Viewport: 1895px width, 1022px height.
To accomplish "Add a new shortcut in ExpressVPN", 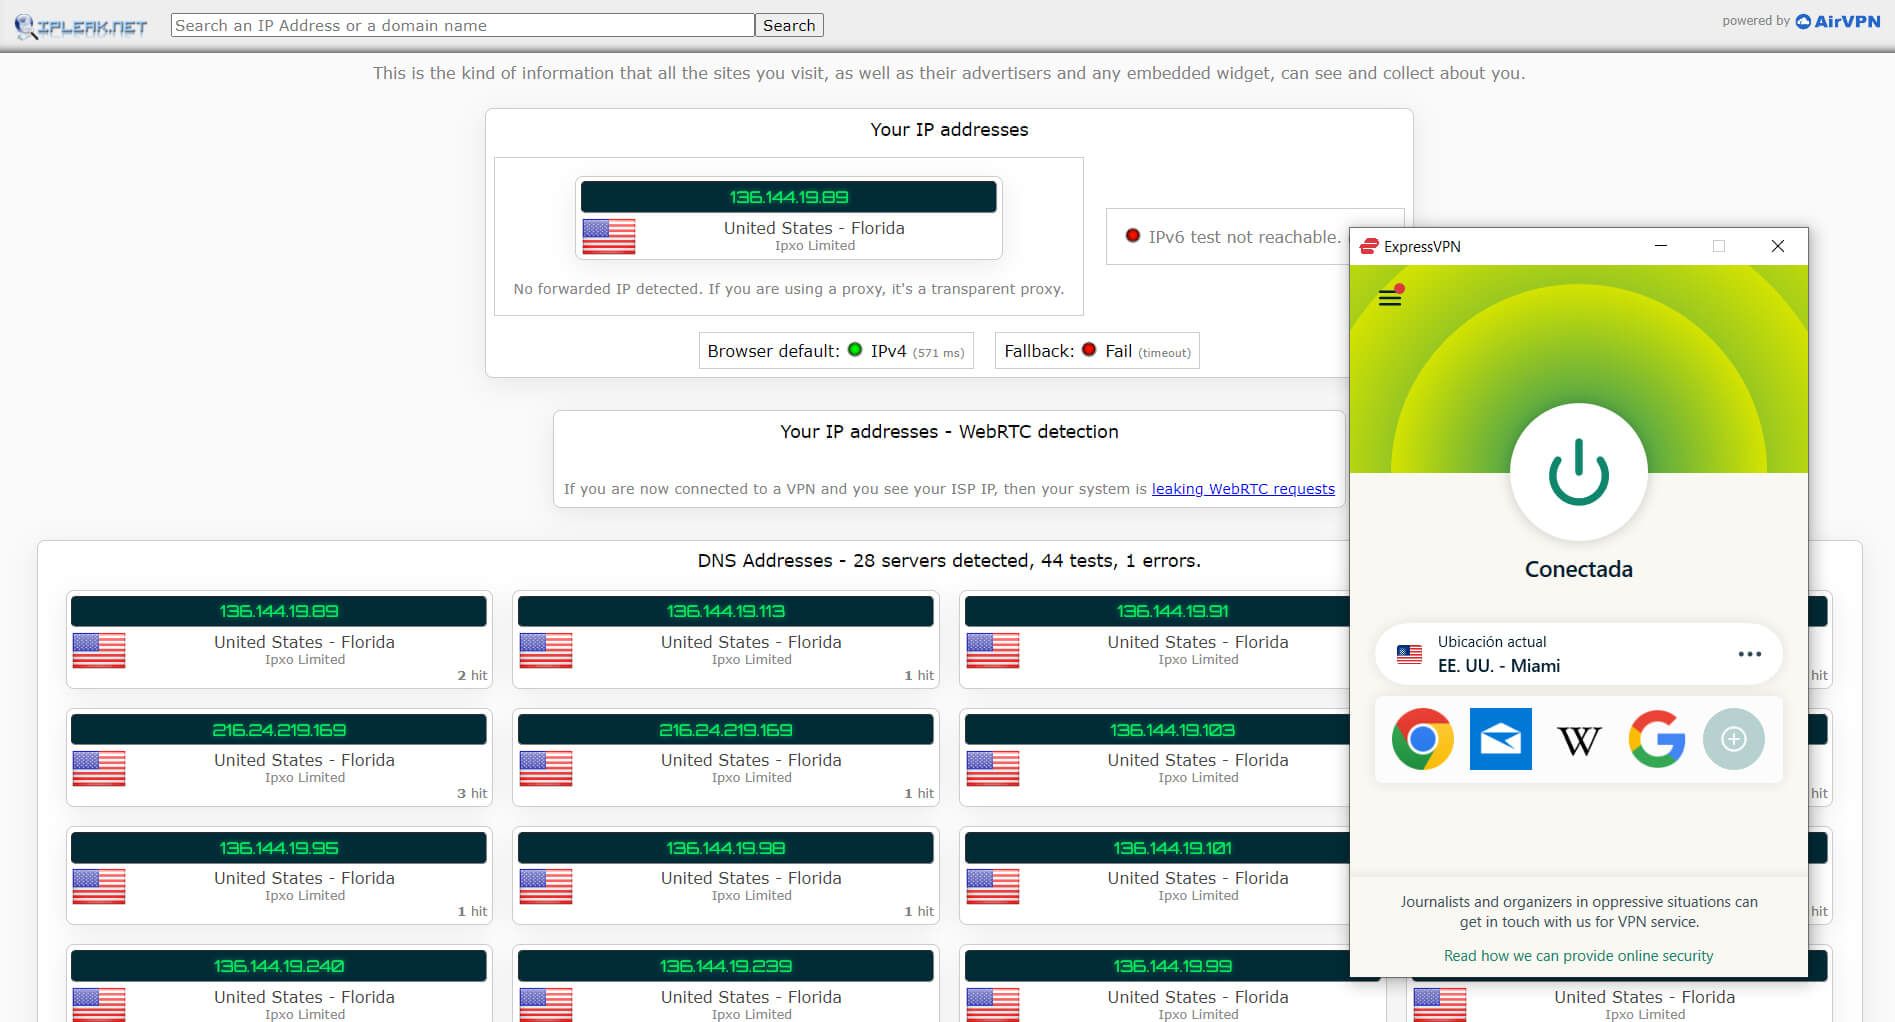I will pos(1734,739).
